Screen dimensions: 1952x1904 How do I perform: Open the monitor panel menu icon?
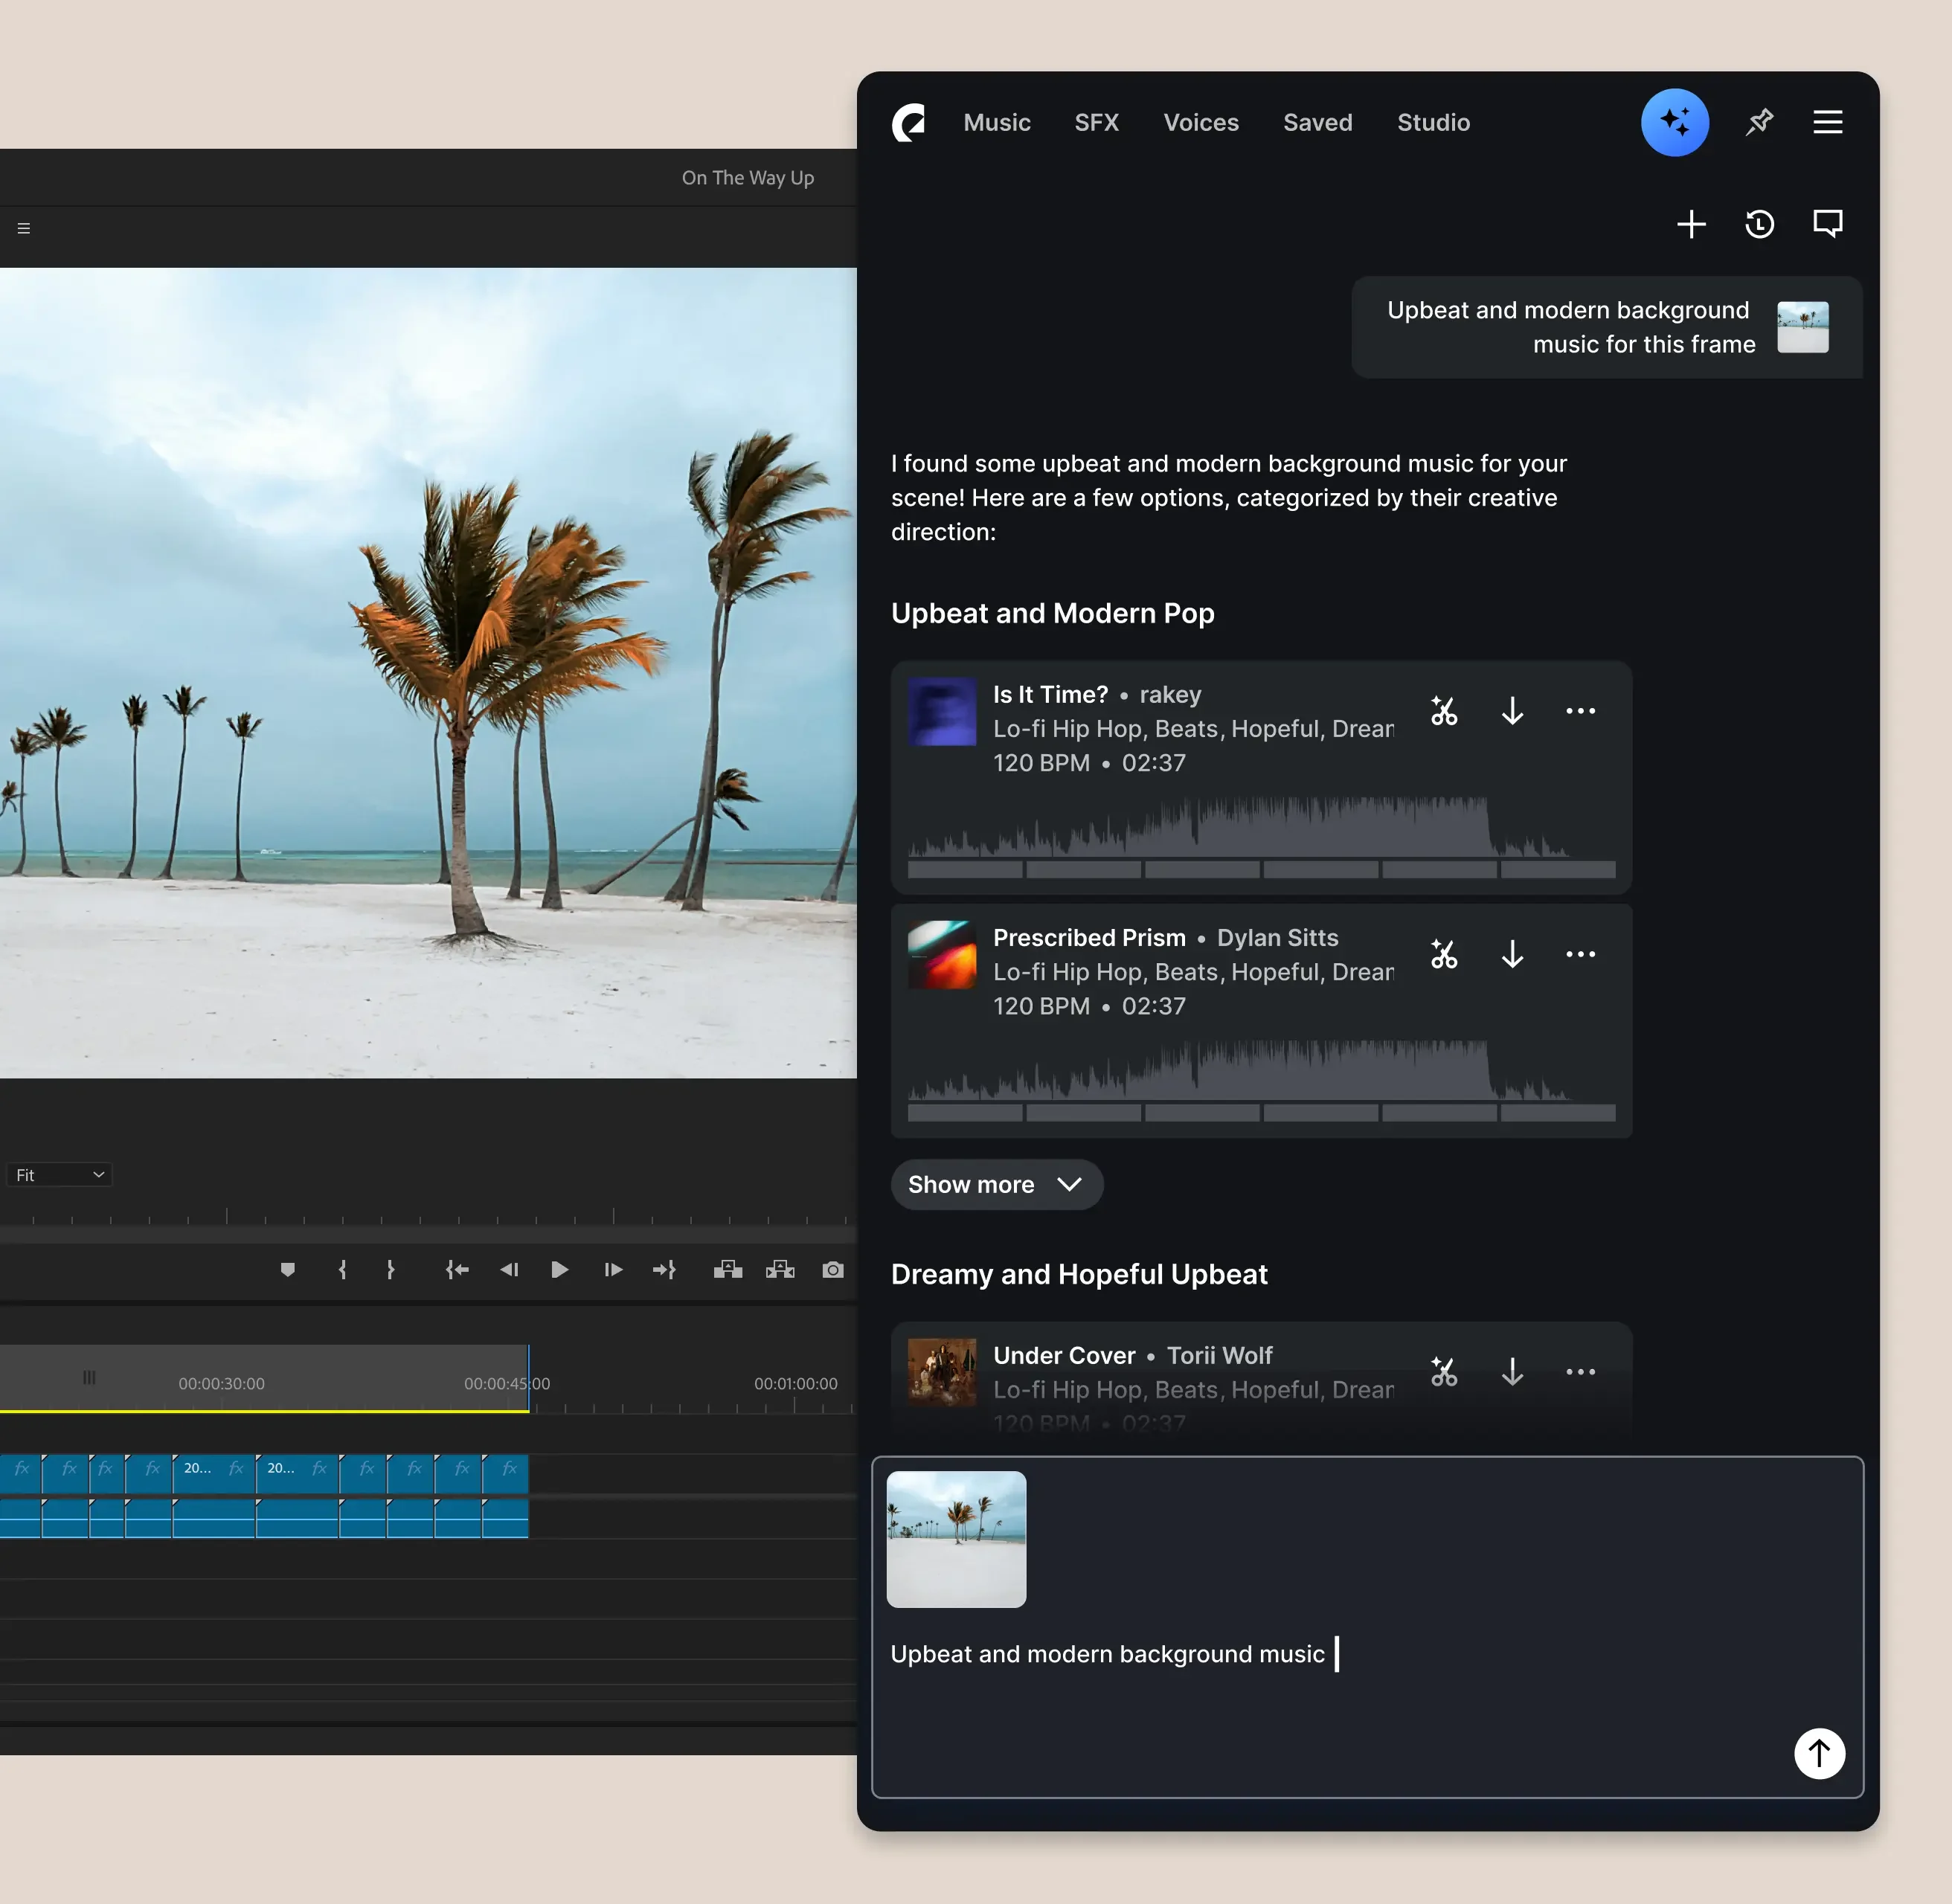pyautogui.click(x=24, y=229)
